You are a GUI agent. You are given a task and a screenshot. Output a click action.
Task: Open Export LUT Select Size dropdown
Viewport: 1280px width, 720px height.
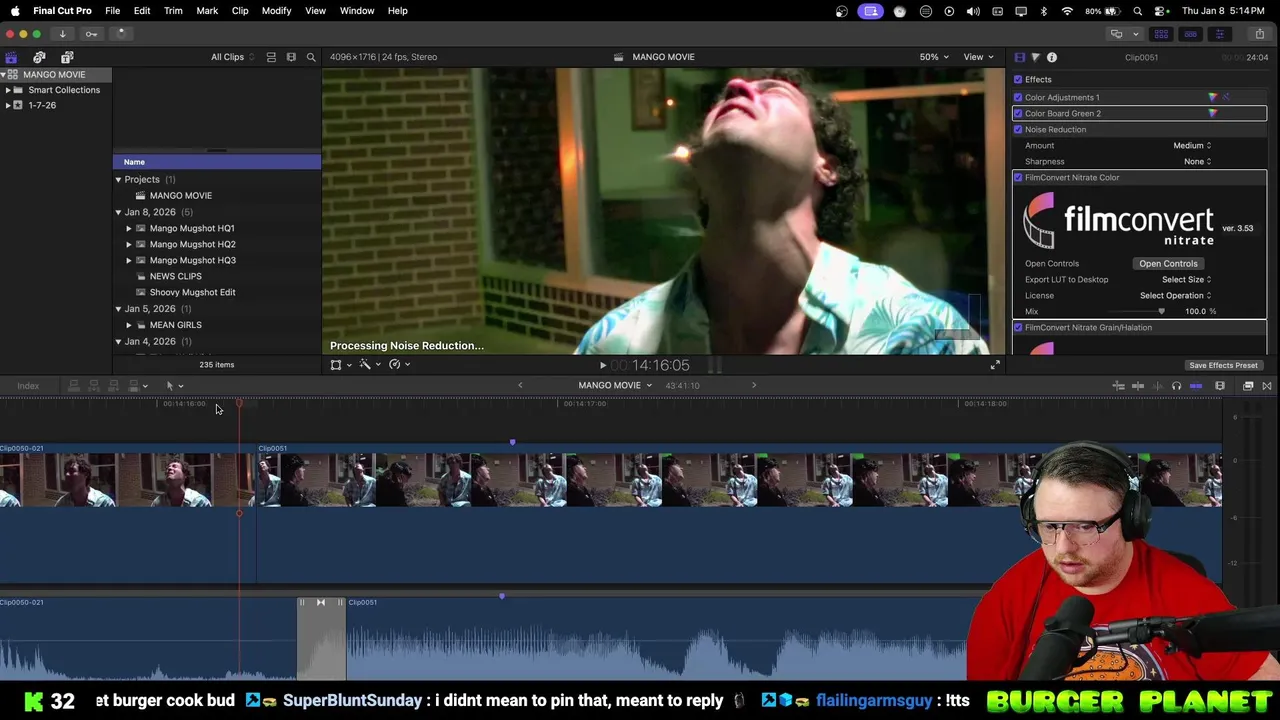pos(1186,279)
